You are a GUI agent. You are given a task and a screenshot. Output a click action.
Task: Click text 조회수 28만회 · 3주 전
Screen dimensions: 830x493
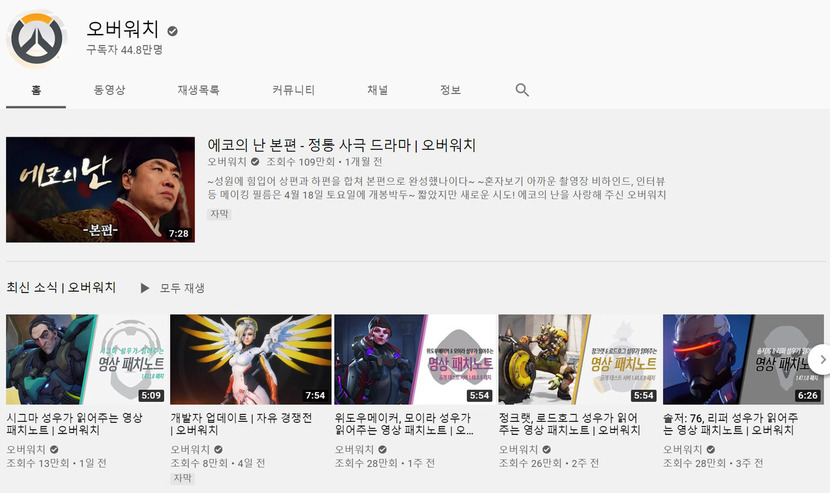[713, 463]
